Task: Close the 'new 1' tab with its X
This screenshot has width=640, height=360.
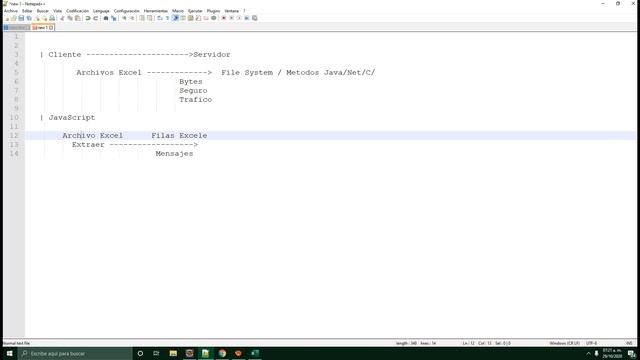Action: click(51, 27)
